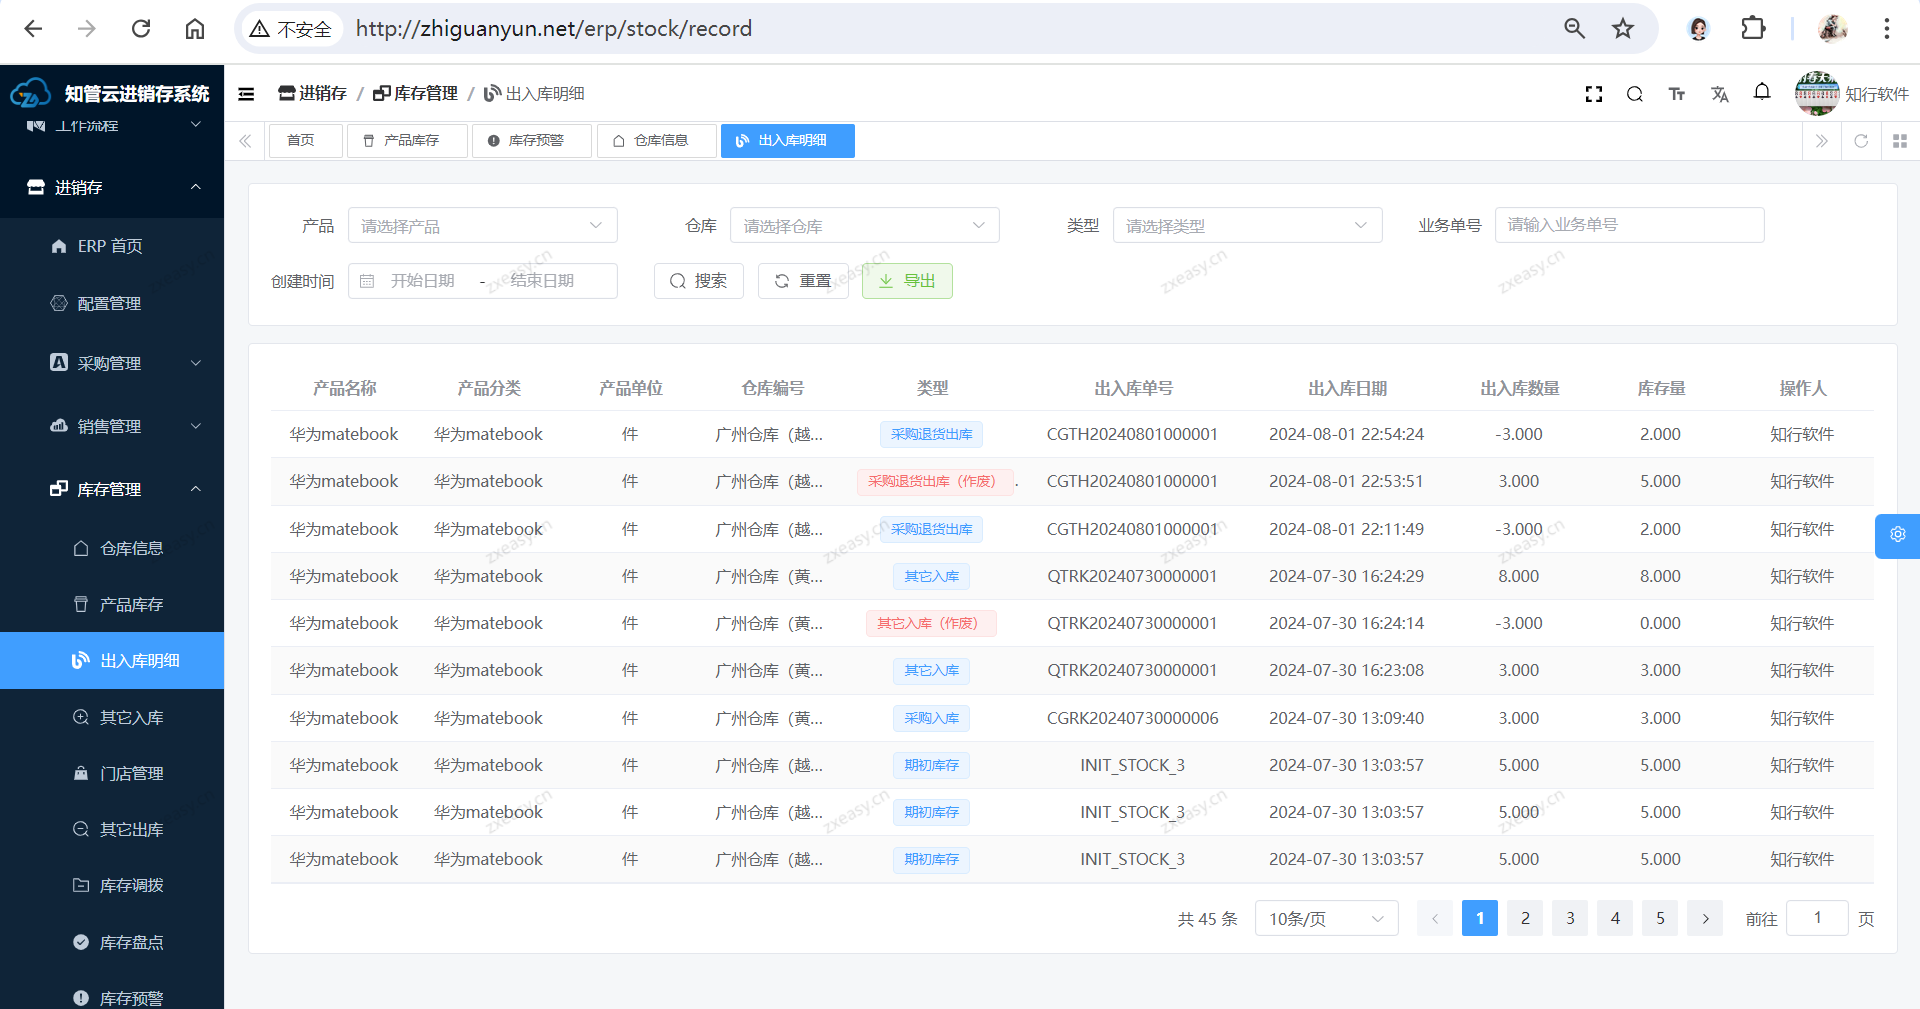This screenshot has width=1920, height=1009.
Task: Focus 业务单号 input field
Action: point(1630,225)
